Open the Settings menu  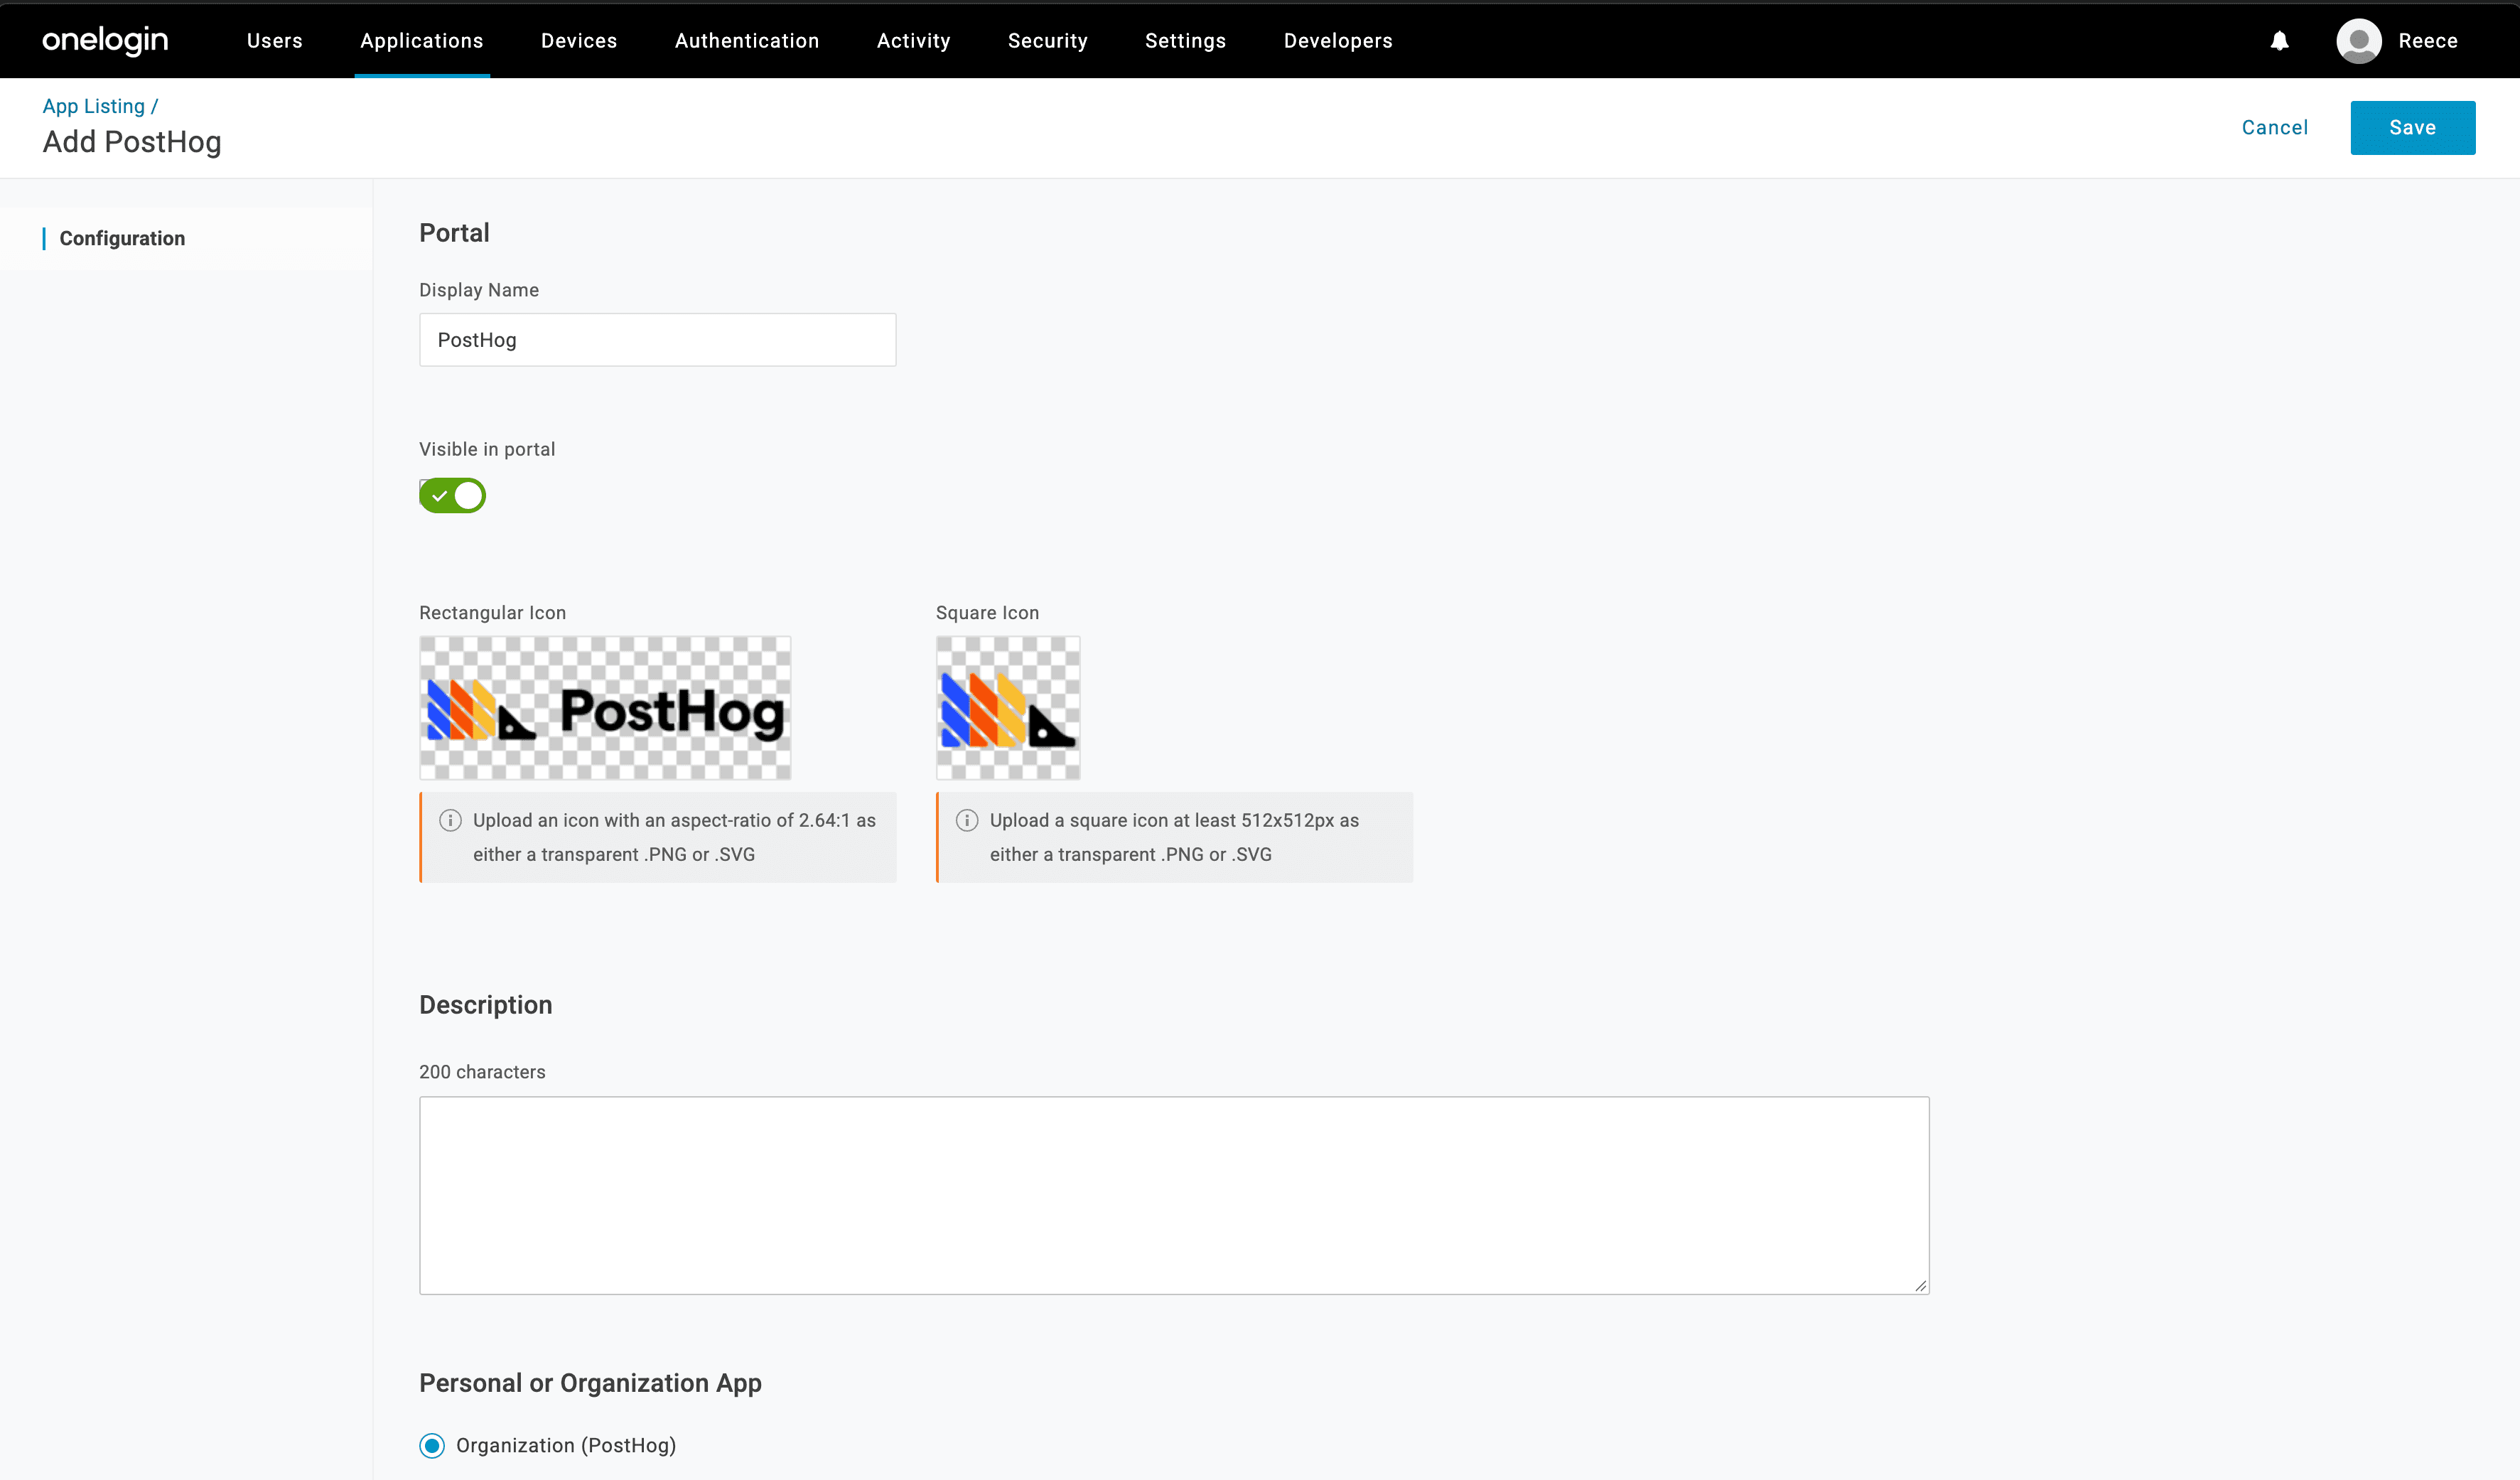pyautogui.click(x=1185, y=41)
